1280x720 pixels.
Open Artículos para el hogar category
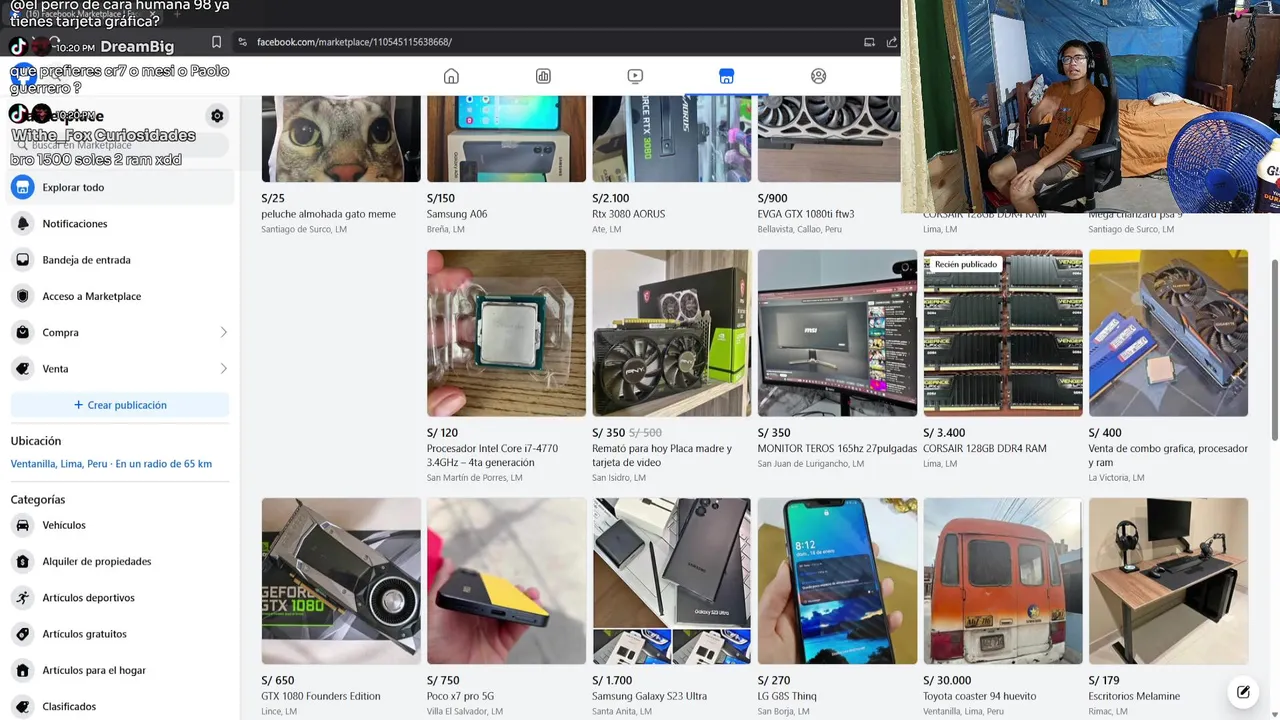click(120, 670)
